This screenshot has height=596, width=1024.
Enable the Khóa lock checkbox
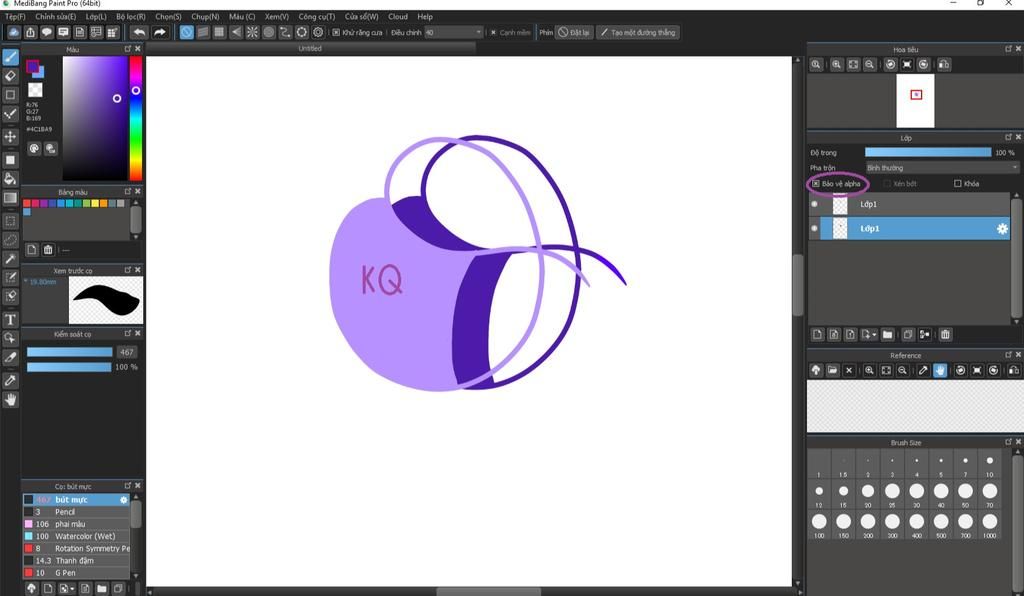coord(958,183)
